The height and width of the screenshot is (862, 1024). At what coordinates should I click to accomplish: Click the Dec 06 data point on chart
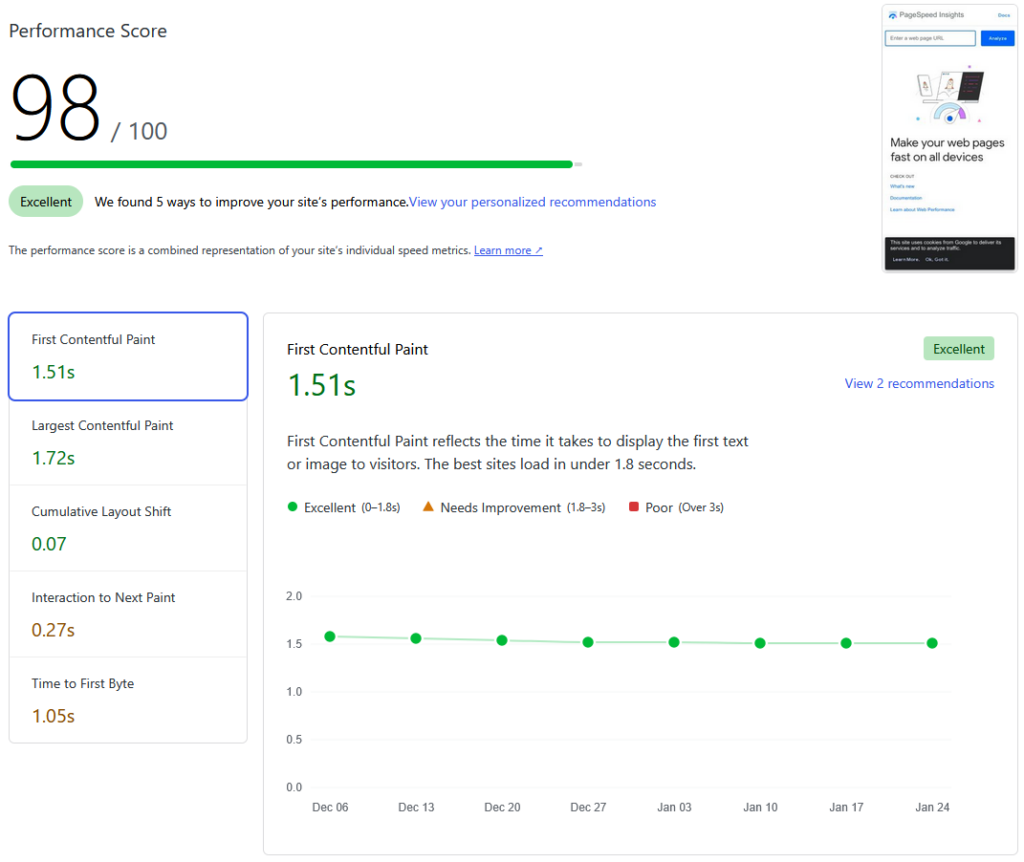330,636
